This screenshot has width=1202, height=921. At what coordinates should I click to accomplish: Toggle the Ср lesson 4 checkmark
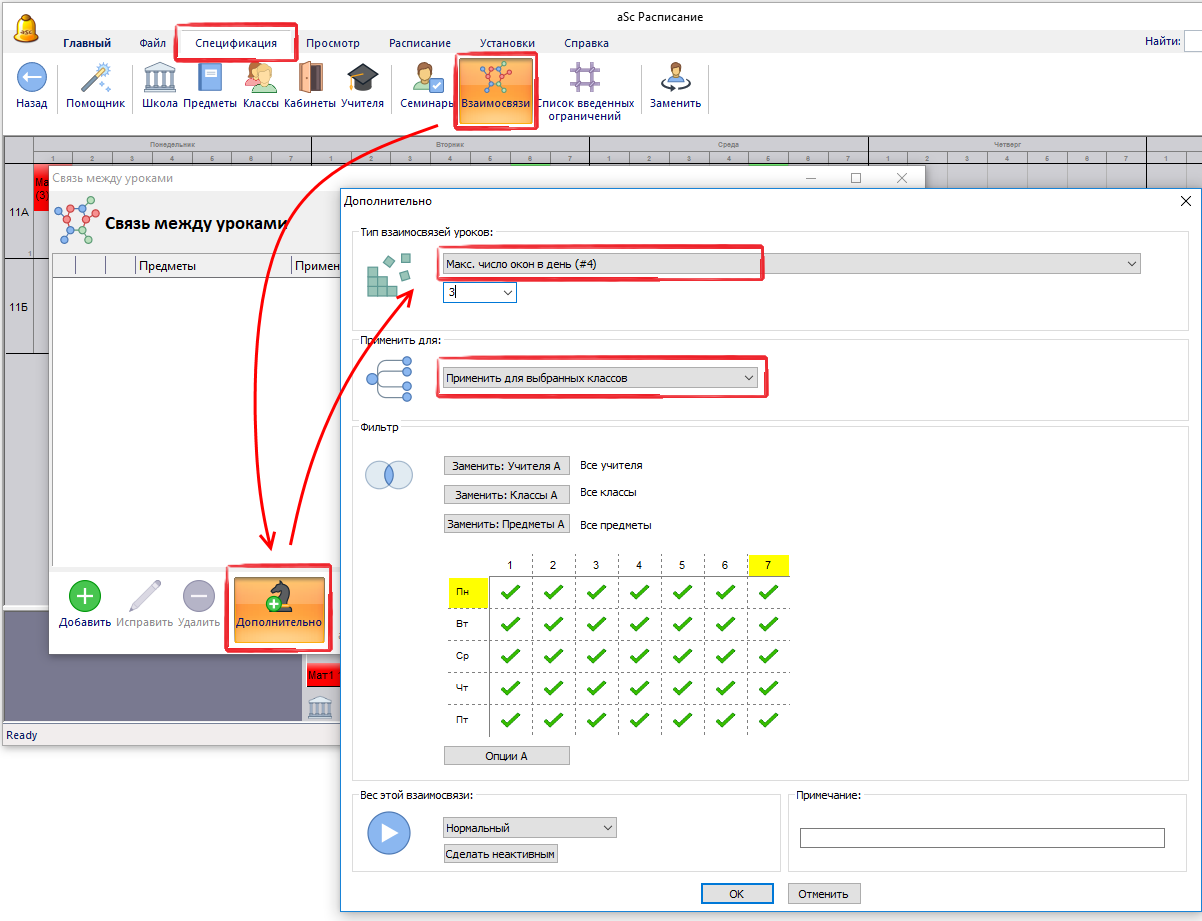click(639, 657)
